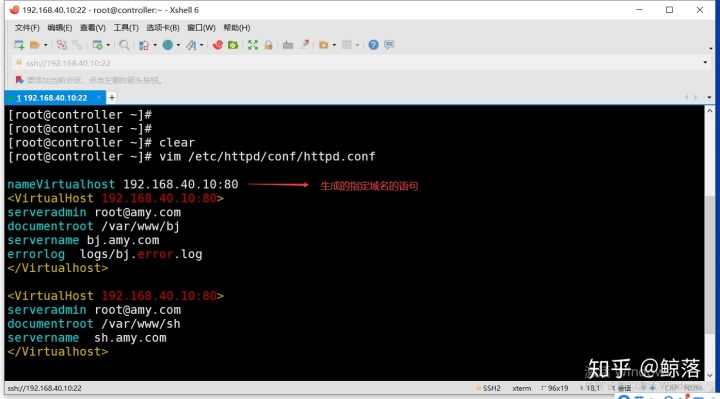The width and height of the screenshot is (720, 399).
Task: Click the toolbar overflow arrow at far right
Action: pos(710,48)
